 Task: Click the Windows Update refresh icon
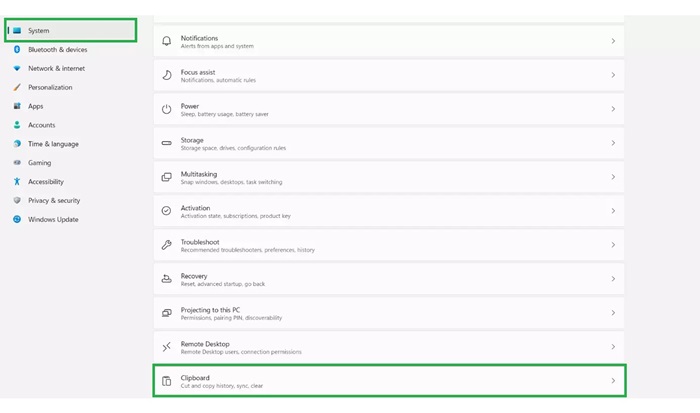(17, 219)
